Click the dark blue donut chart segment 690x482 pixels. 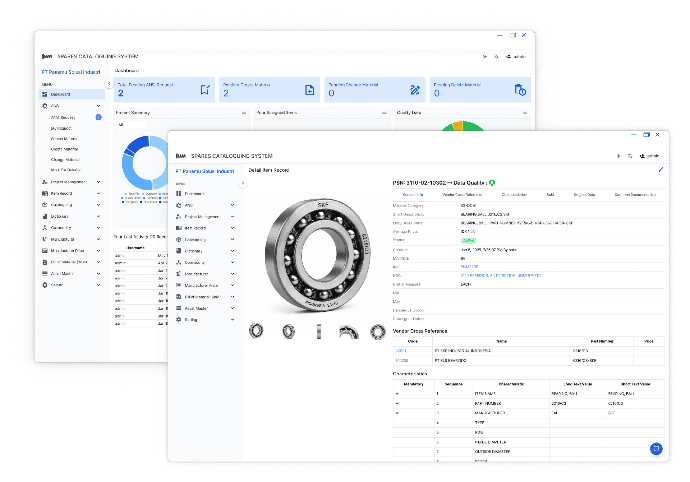point(137,144)
